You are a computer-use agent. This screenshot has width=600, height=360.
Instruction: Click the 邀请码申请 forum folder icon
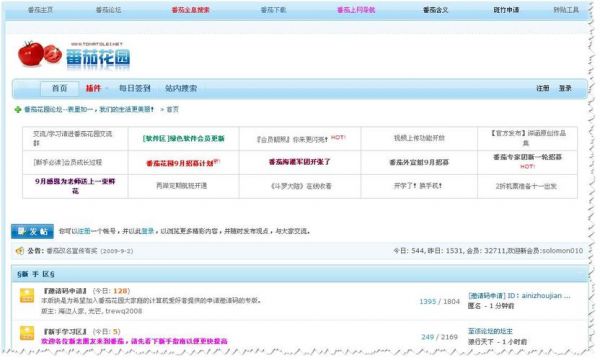(x=27, y=295)
